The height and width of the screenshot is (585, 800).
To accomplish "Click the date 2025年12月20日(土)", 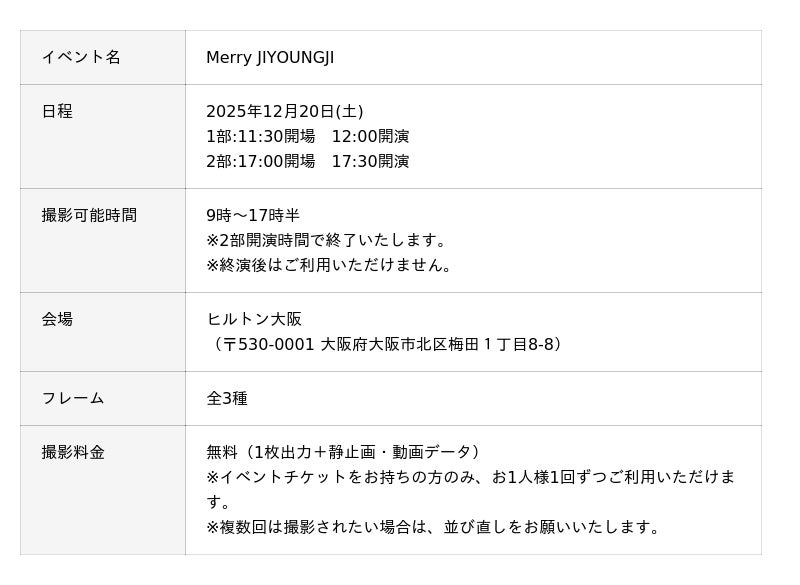I will (285, 111).
